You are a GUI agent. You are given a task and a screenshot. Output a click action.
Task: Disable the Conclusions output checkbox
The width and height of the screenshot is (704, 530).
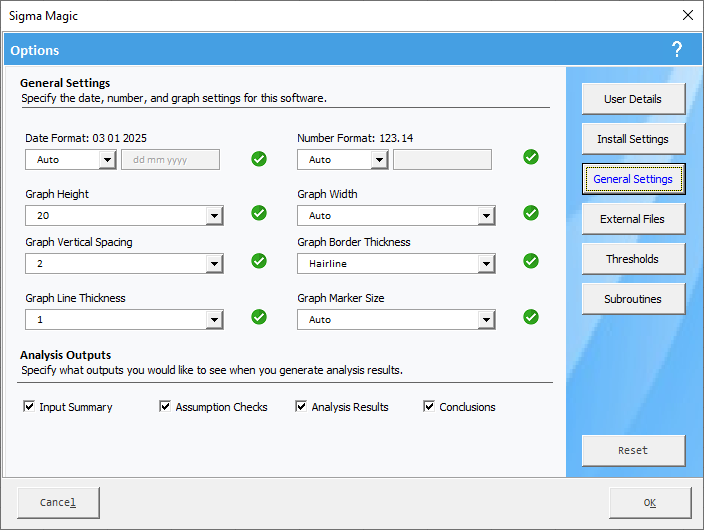(x=429, y=407)
